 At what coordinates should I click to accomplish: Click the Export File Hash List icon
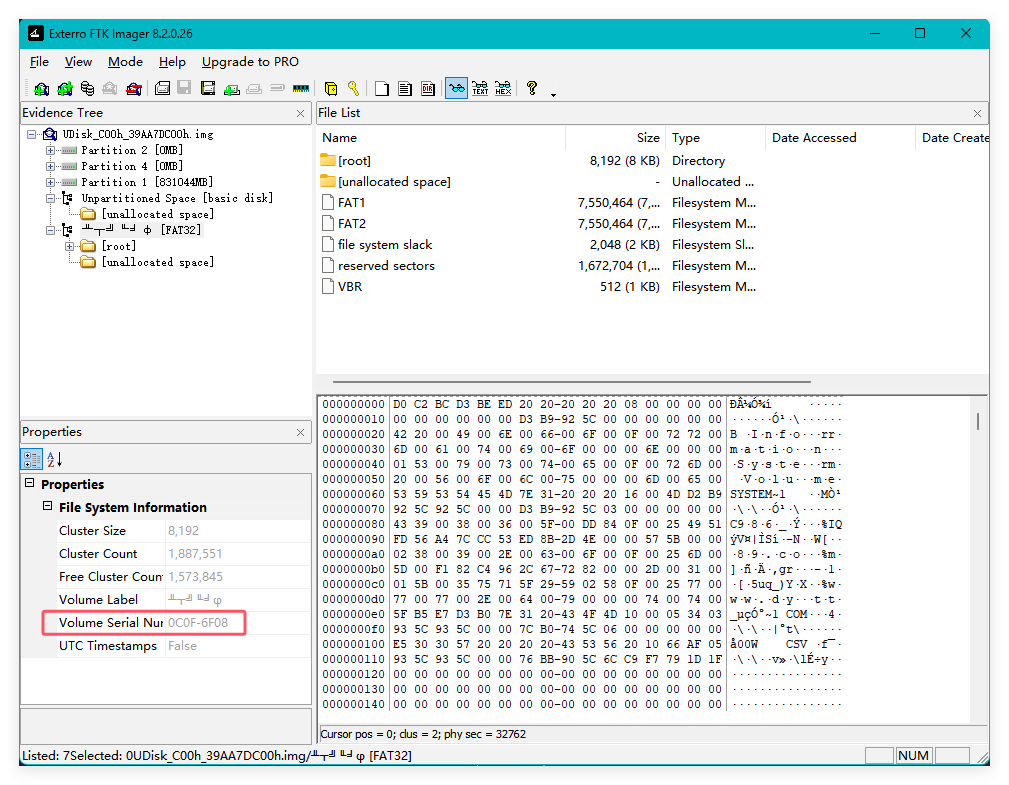point(405,89)
